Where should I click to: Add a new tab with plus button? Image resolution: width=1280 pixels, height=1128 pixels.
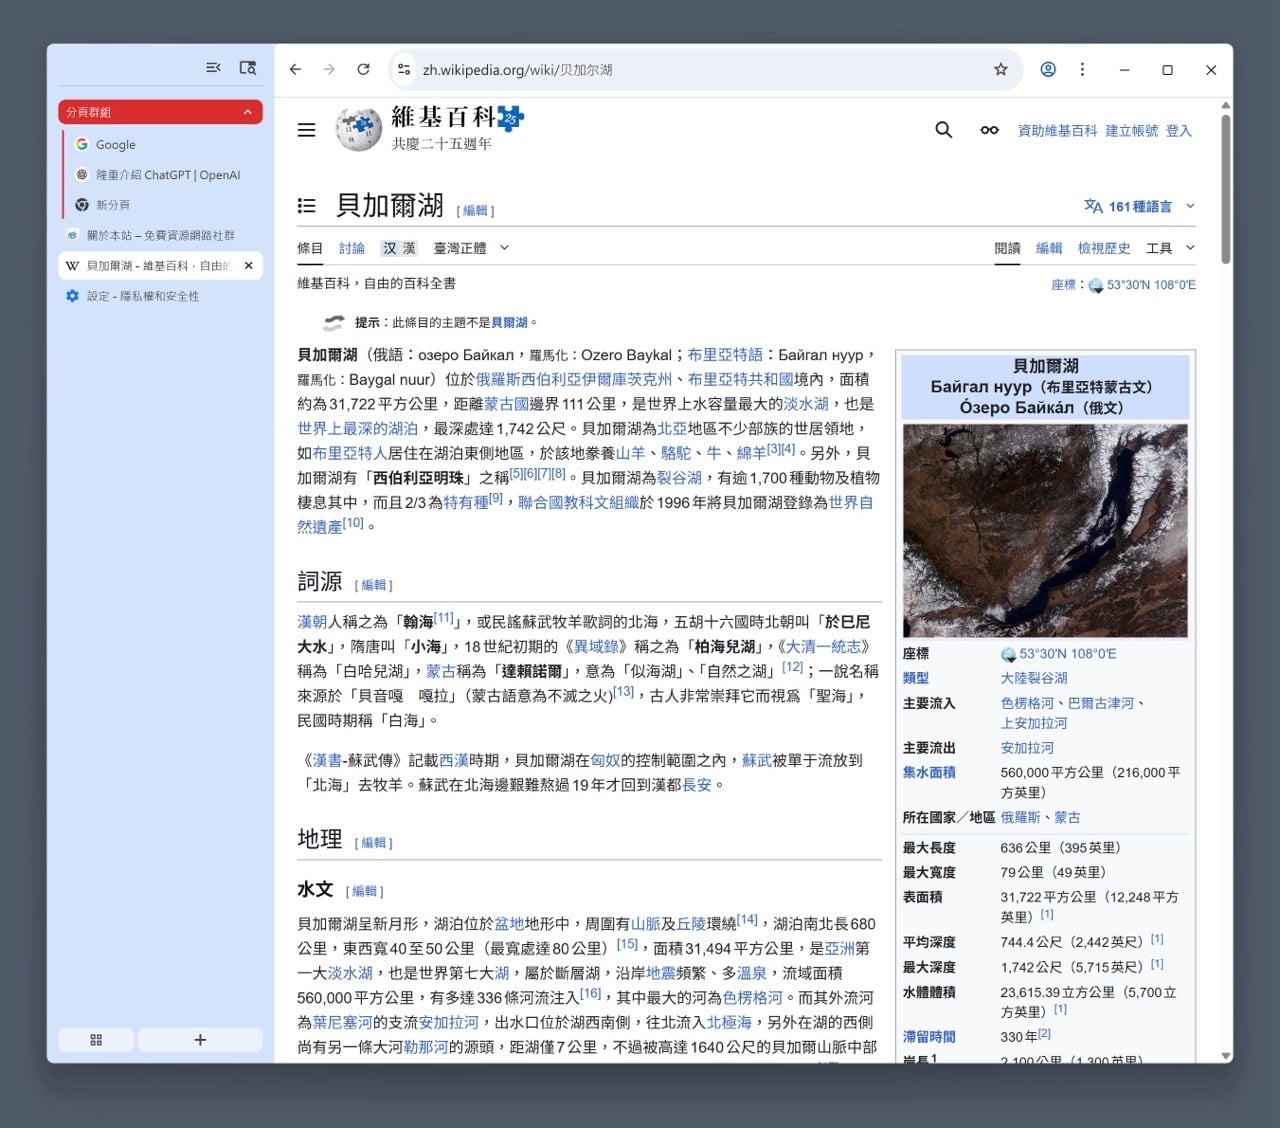point(200,1040)
